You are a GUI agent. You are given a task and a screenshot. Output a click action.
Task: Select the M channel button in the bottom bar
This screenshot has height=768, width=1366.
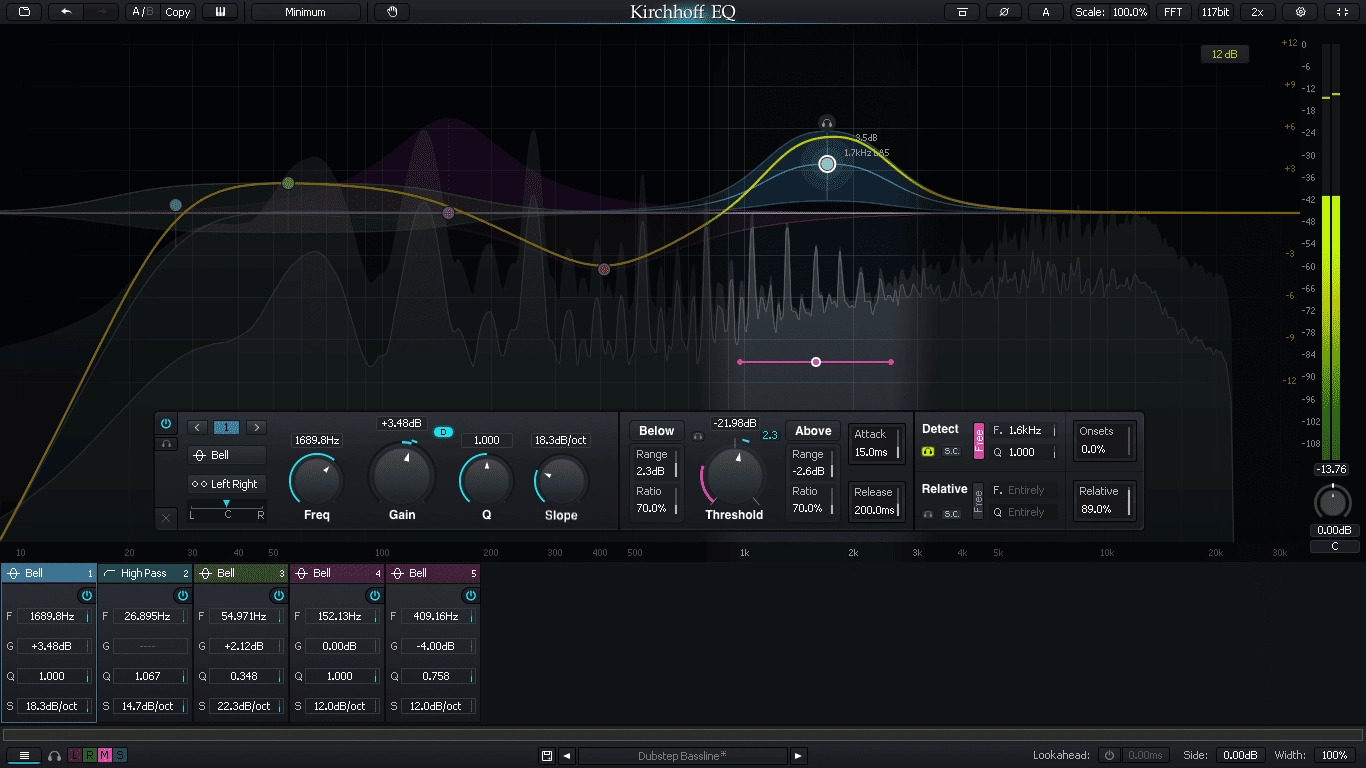coord(105,756)
